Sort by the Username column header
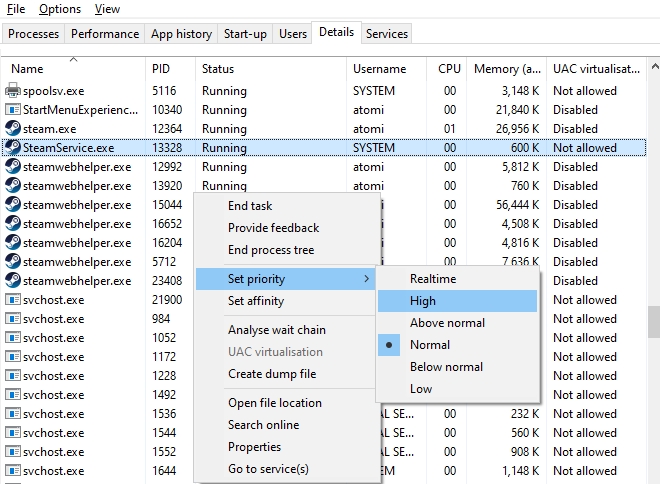660x484 pixels. tap(387, 69)
